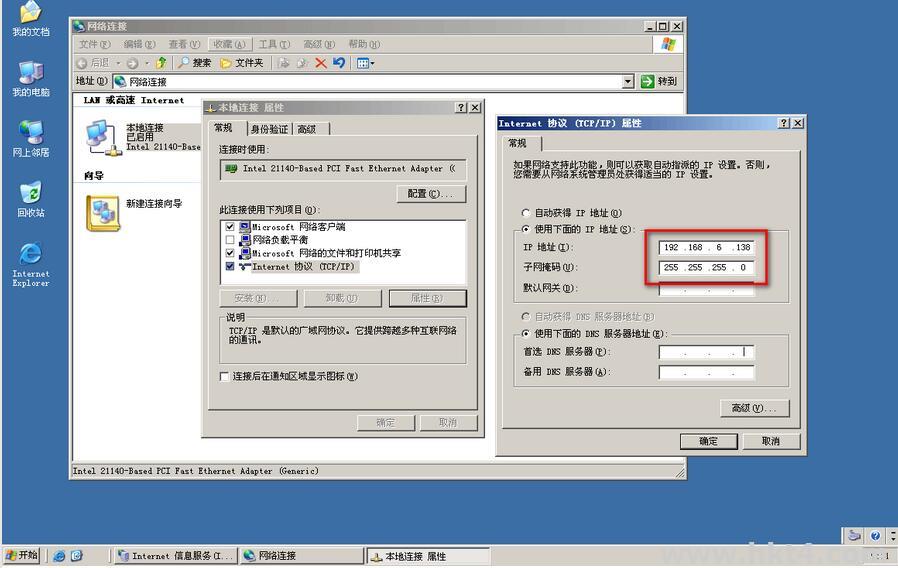Toggle Microsoft 网络客户端 checkbox
Image resolution: width=898 pixels, height=568 pixels.
pyautogui.click(x=230, y=227)
